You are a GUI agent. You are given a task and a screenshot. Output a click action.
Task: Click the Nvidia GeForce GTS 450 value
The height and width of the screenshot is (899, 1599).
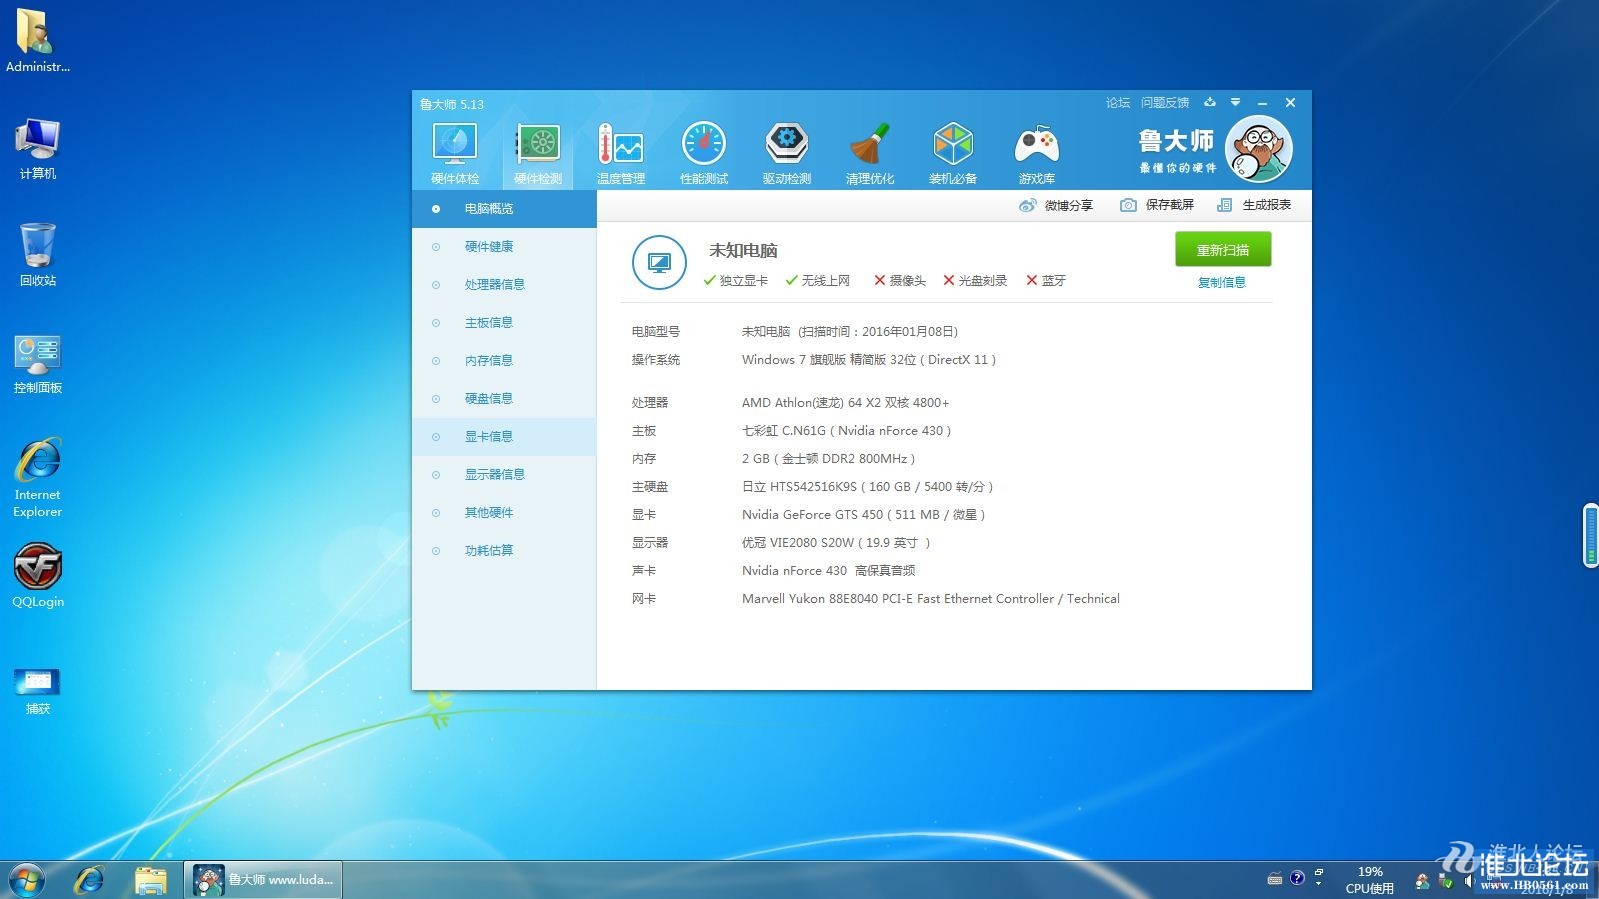tap(863, 515)
